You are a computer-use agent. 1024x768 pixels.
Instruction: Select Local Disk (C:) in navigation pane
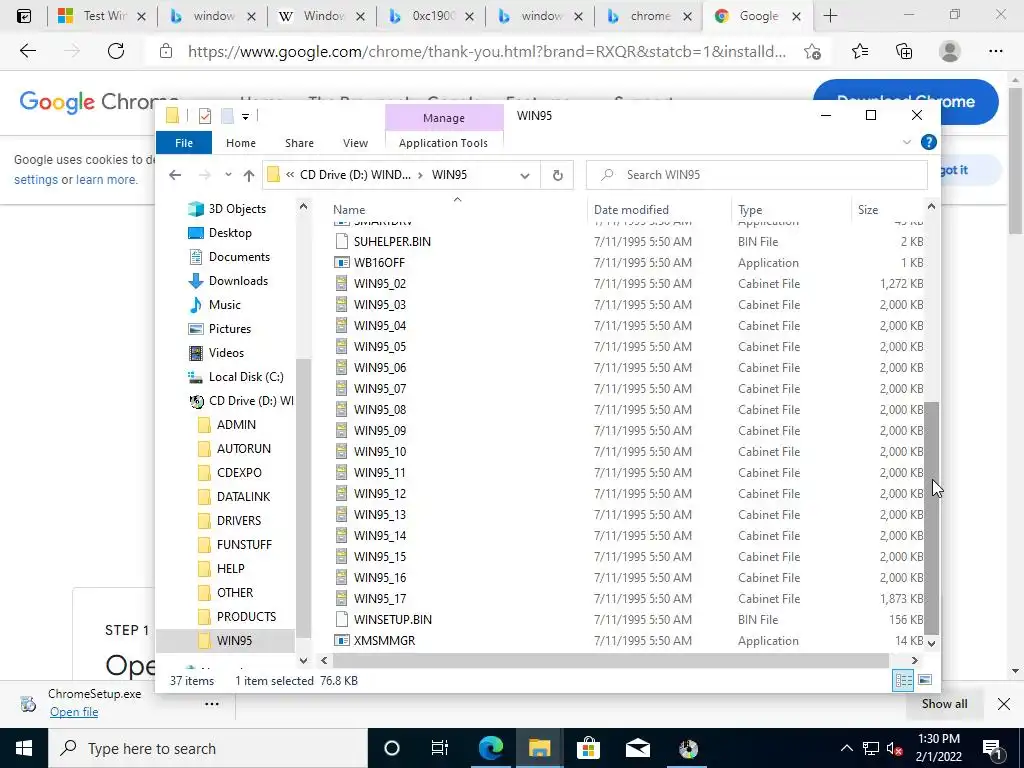pos(236,377)
